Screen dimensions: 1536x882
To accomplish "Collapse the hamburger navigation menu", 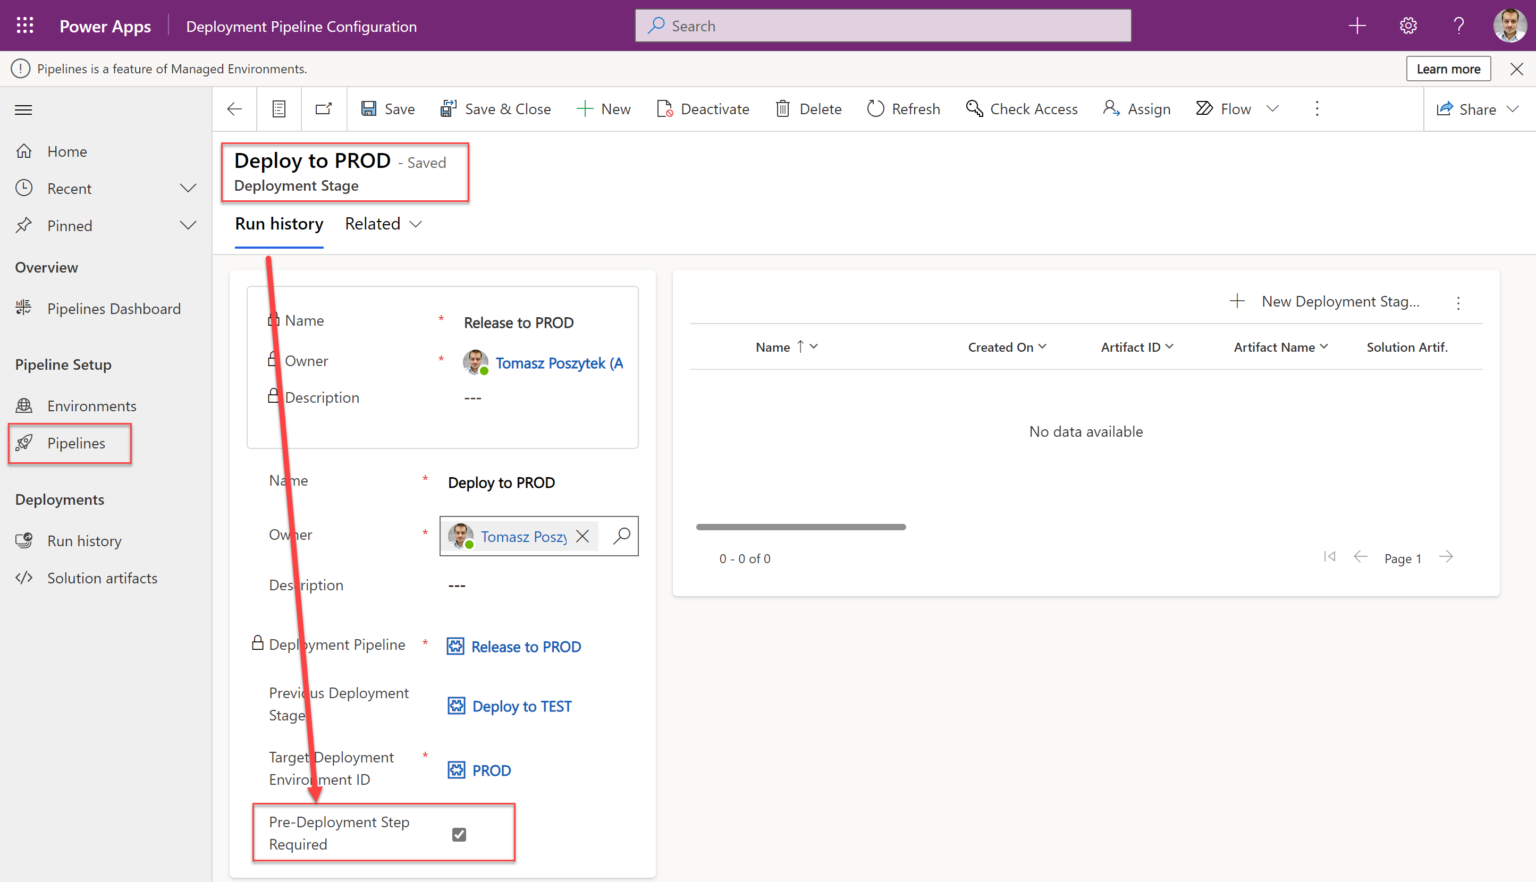I will [24, 110].
